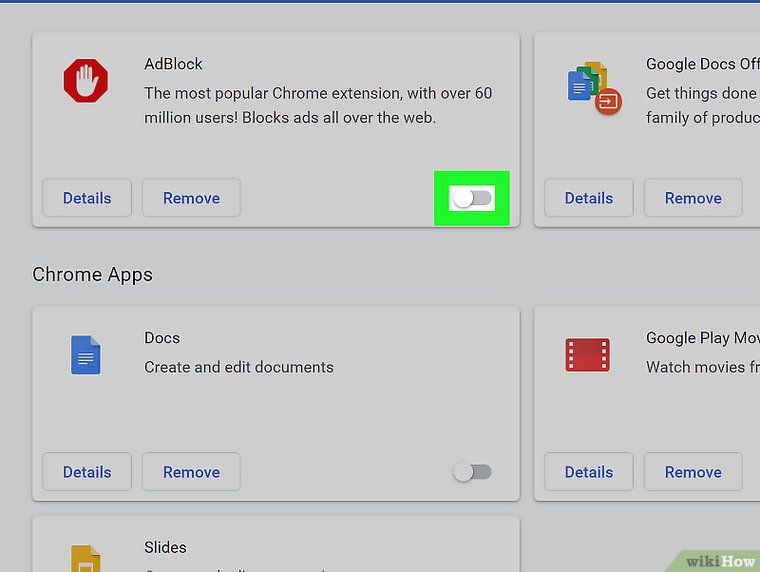Remove the Google Docs Offline extension

pyautogui.click(x=693, y=198)
